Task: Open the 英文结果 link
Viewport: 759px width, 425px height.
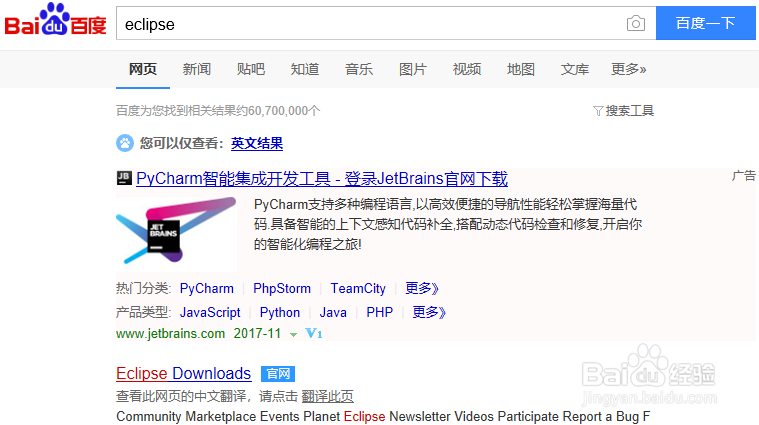Action: [257, 143]
